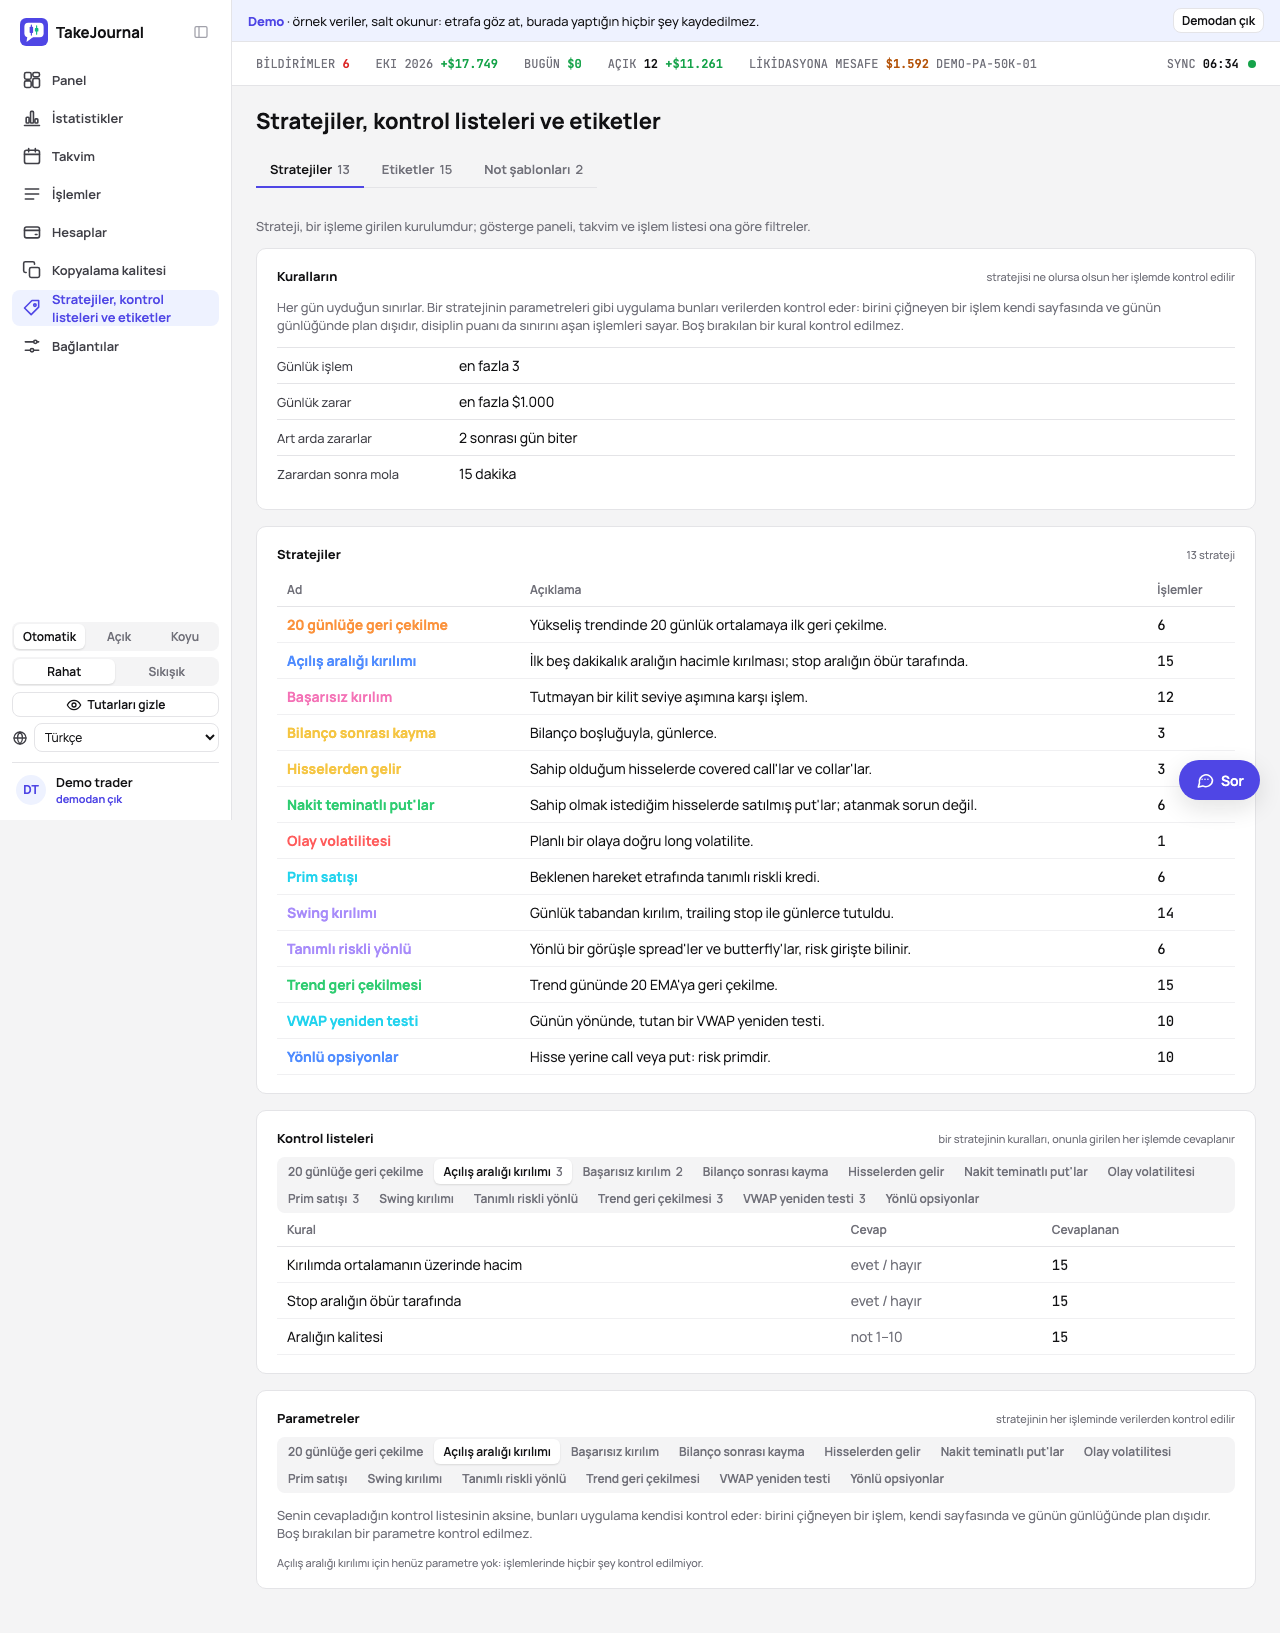The height and width of the screenshot is (1633, 1280).
Task: Collapse the sidebar with the panel icon
Action: tap(201, 32)
